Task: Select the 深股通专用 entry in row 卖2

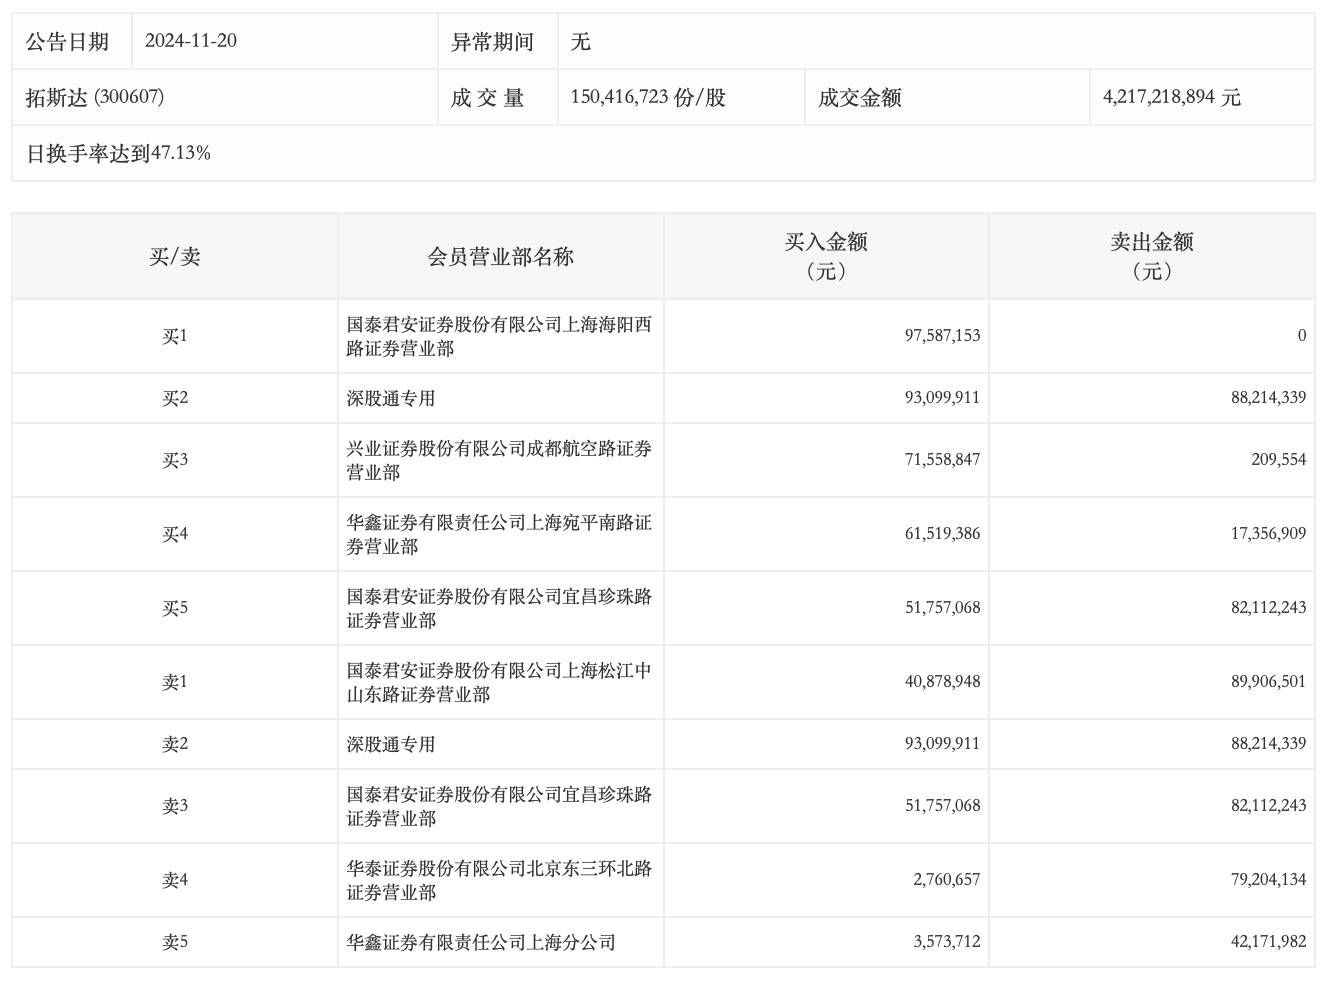Action: coord(391,744)
